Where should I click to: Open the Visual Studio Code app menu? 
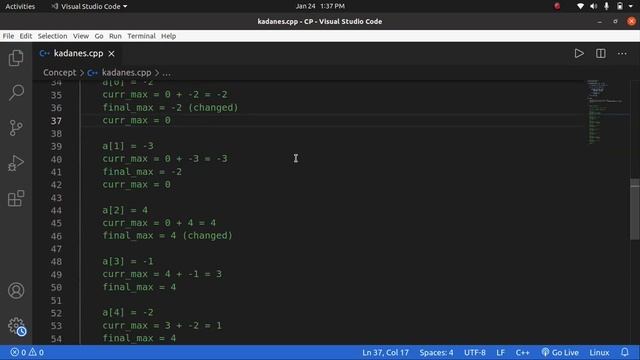tap(89, 6)
